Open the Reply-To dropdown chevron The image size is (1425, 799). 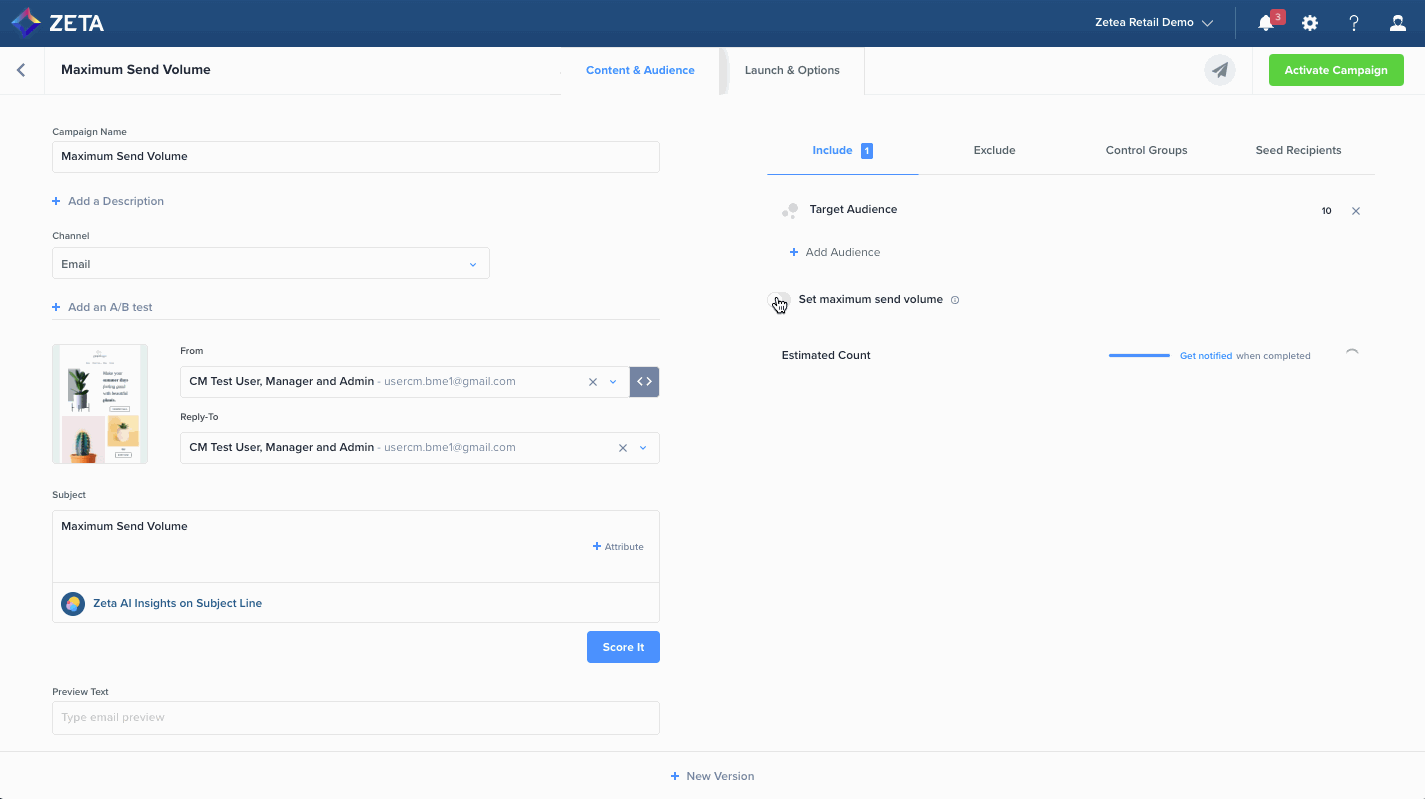click(643, 448)
